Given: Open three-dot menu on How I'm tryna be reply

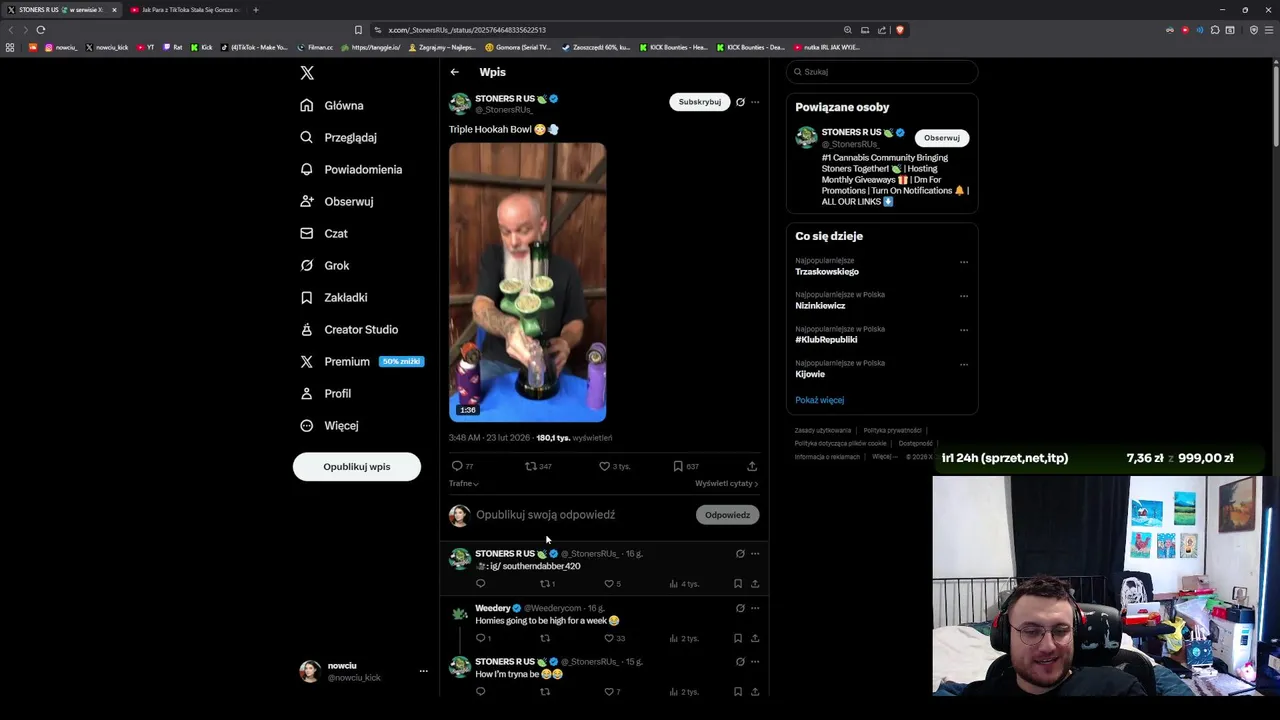Looking at the screenshot, I should (x=755, y=662).
